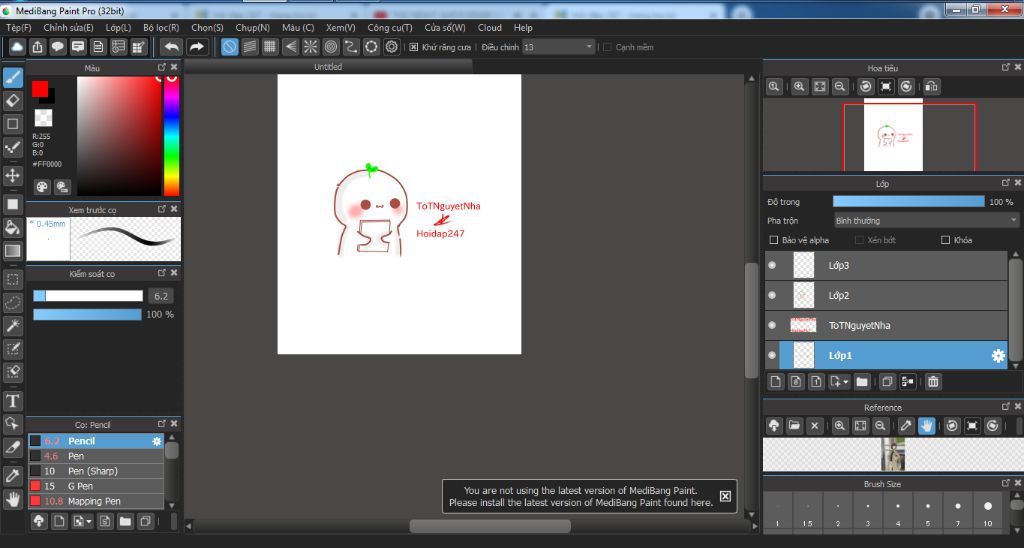Select the Brush tool in left toolbar
Screen dimensions: 1024x548
pyautogui.click(x=12, y=78)
